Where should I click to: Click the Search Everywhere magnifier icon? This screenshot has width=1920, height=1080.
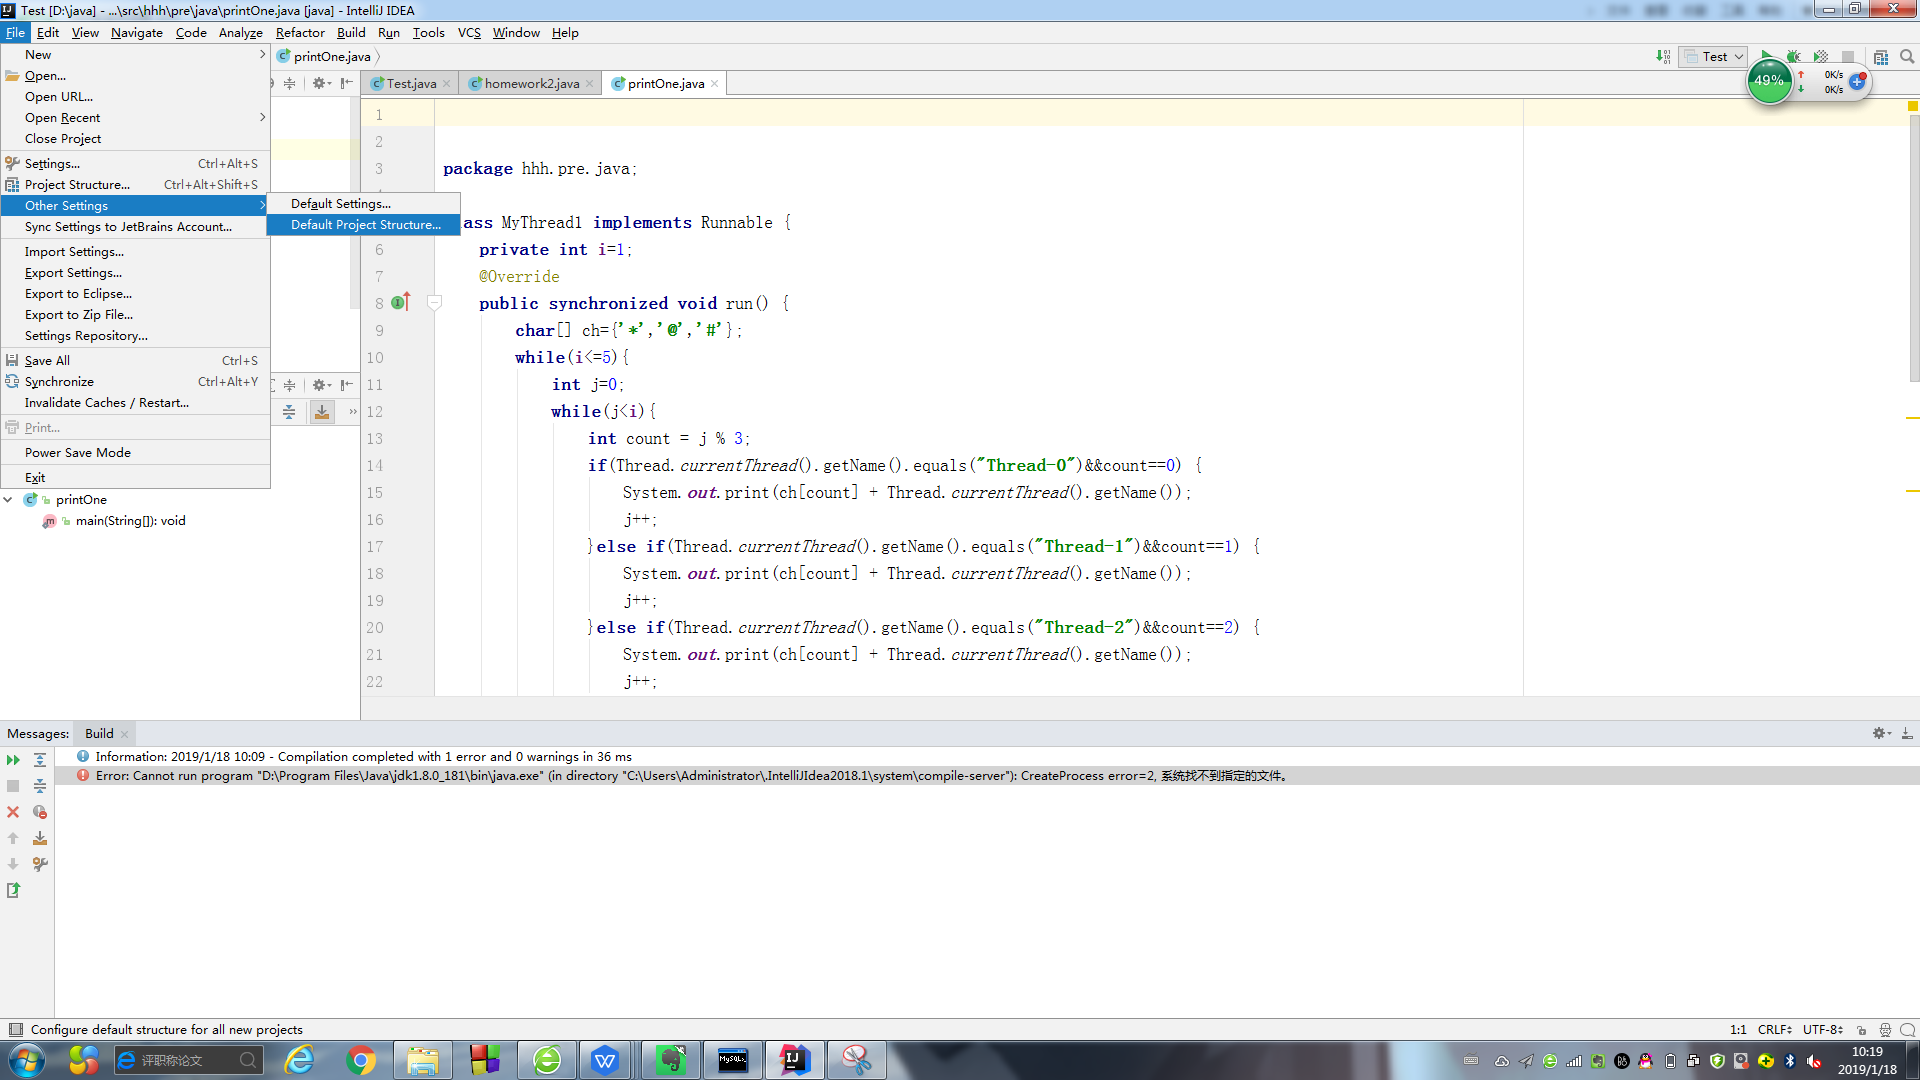1907,57
